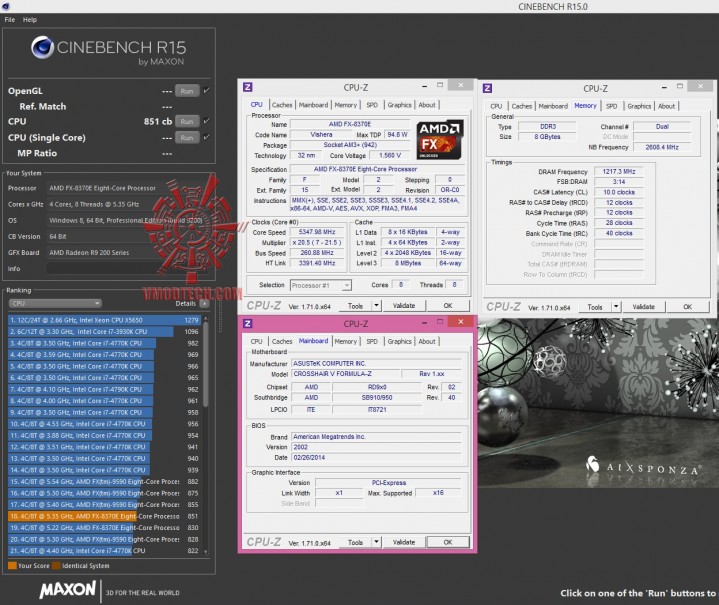This screenshot has width=719, height=605.
Task: Select Graphics tab in Memory window
Action: point(639,106)
